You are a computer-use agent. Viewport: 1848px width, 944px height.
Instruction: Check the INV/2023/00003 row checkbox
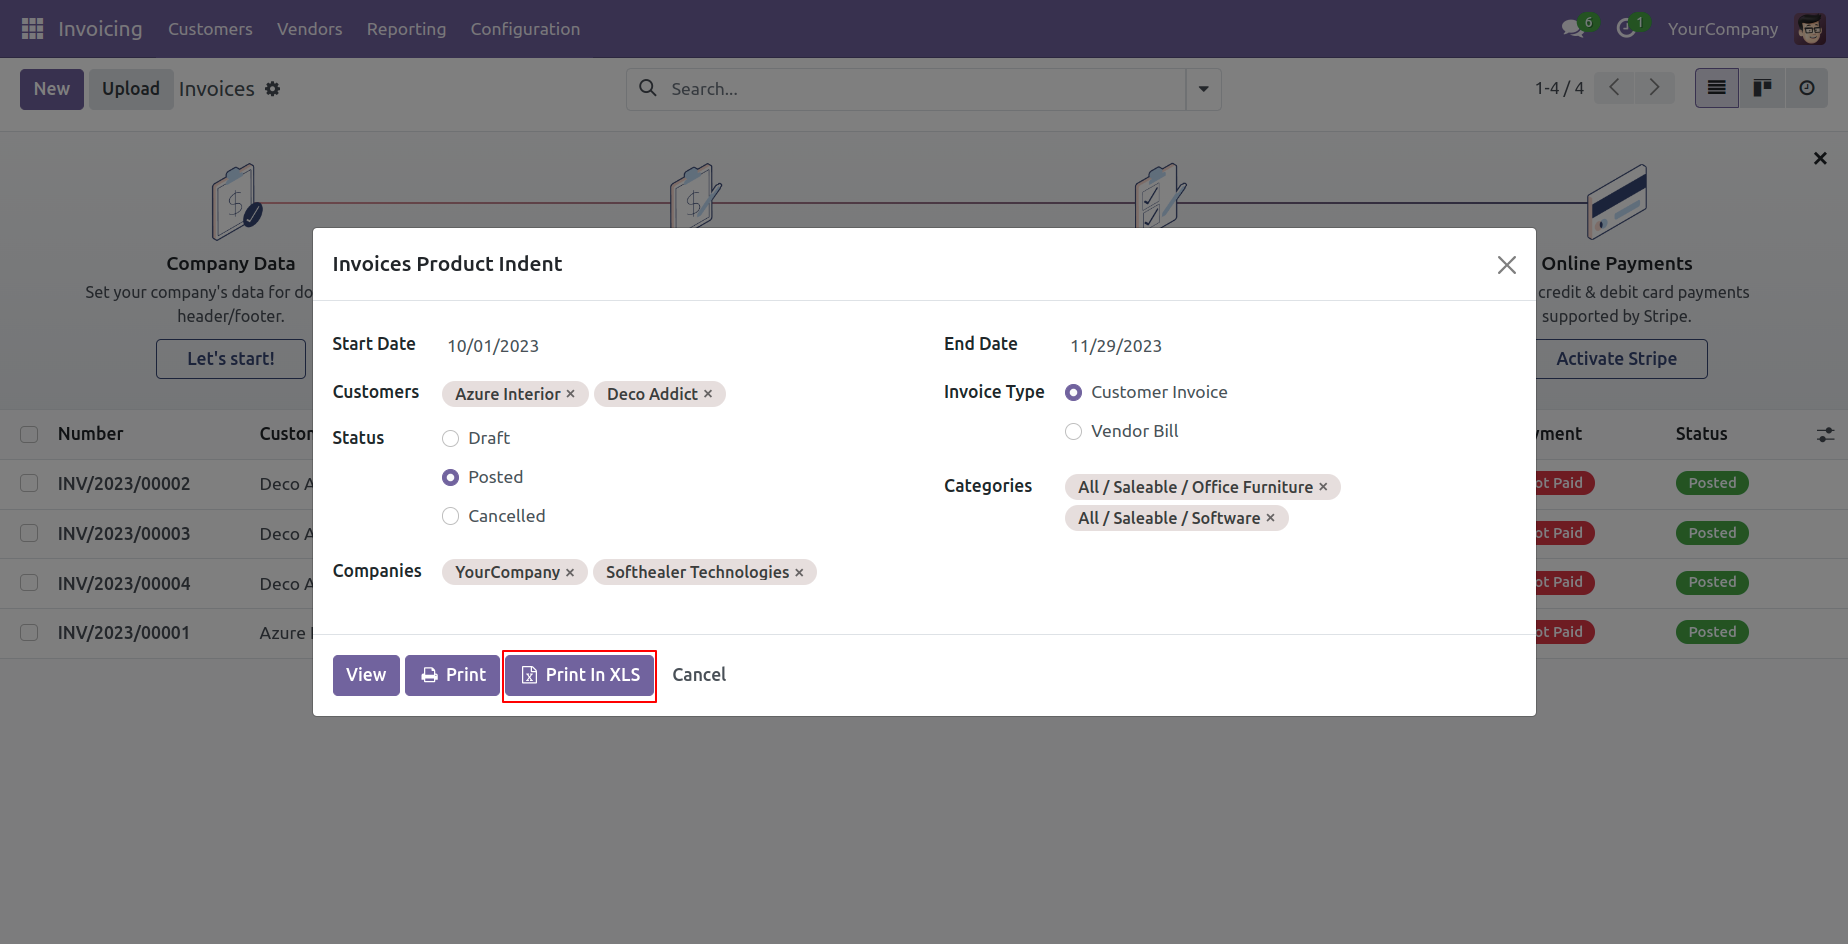coord(29,533)
